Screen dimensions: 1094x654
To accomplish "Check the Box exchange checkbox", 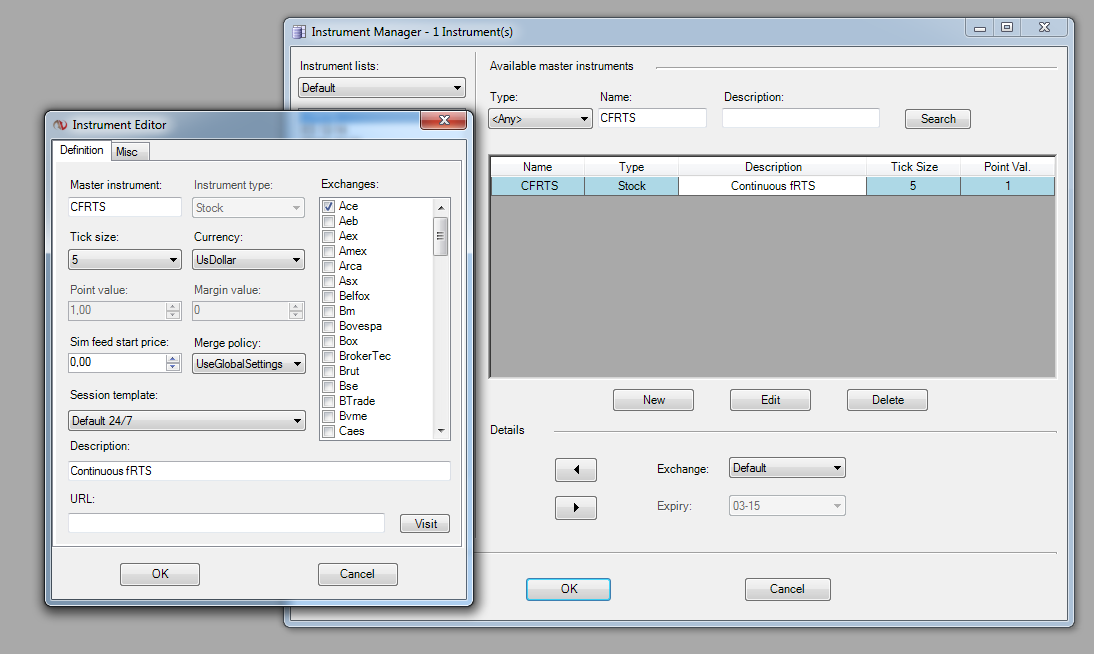I will pos(329,341).
